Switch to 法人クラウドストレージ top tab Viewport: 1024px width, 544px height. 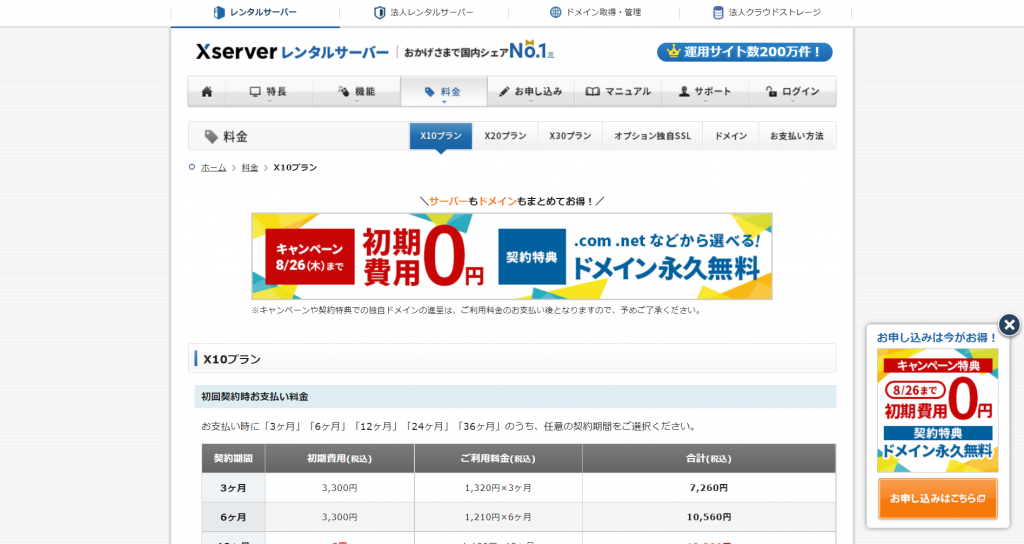point(766,12)
